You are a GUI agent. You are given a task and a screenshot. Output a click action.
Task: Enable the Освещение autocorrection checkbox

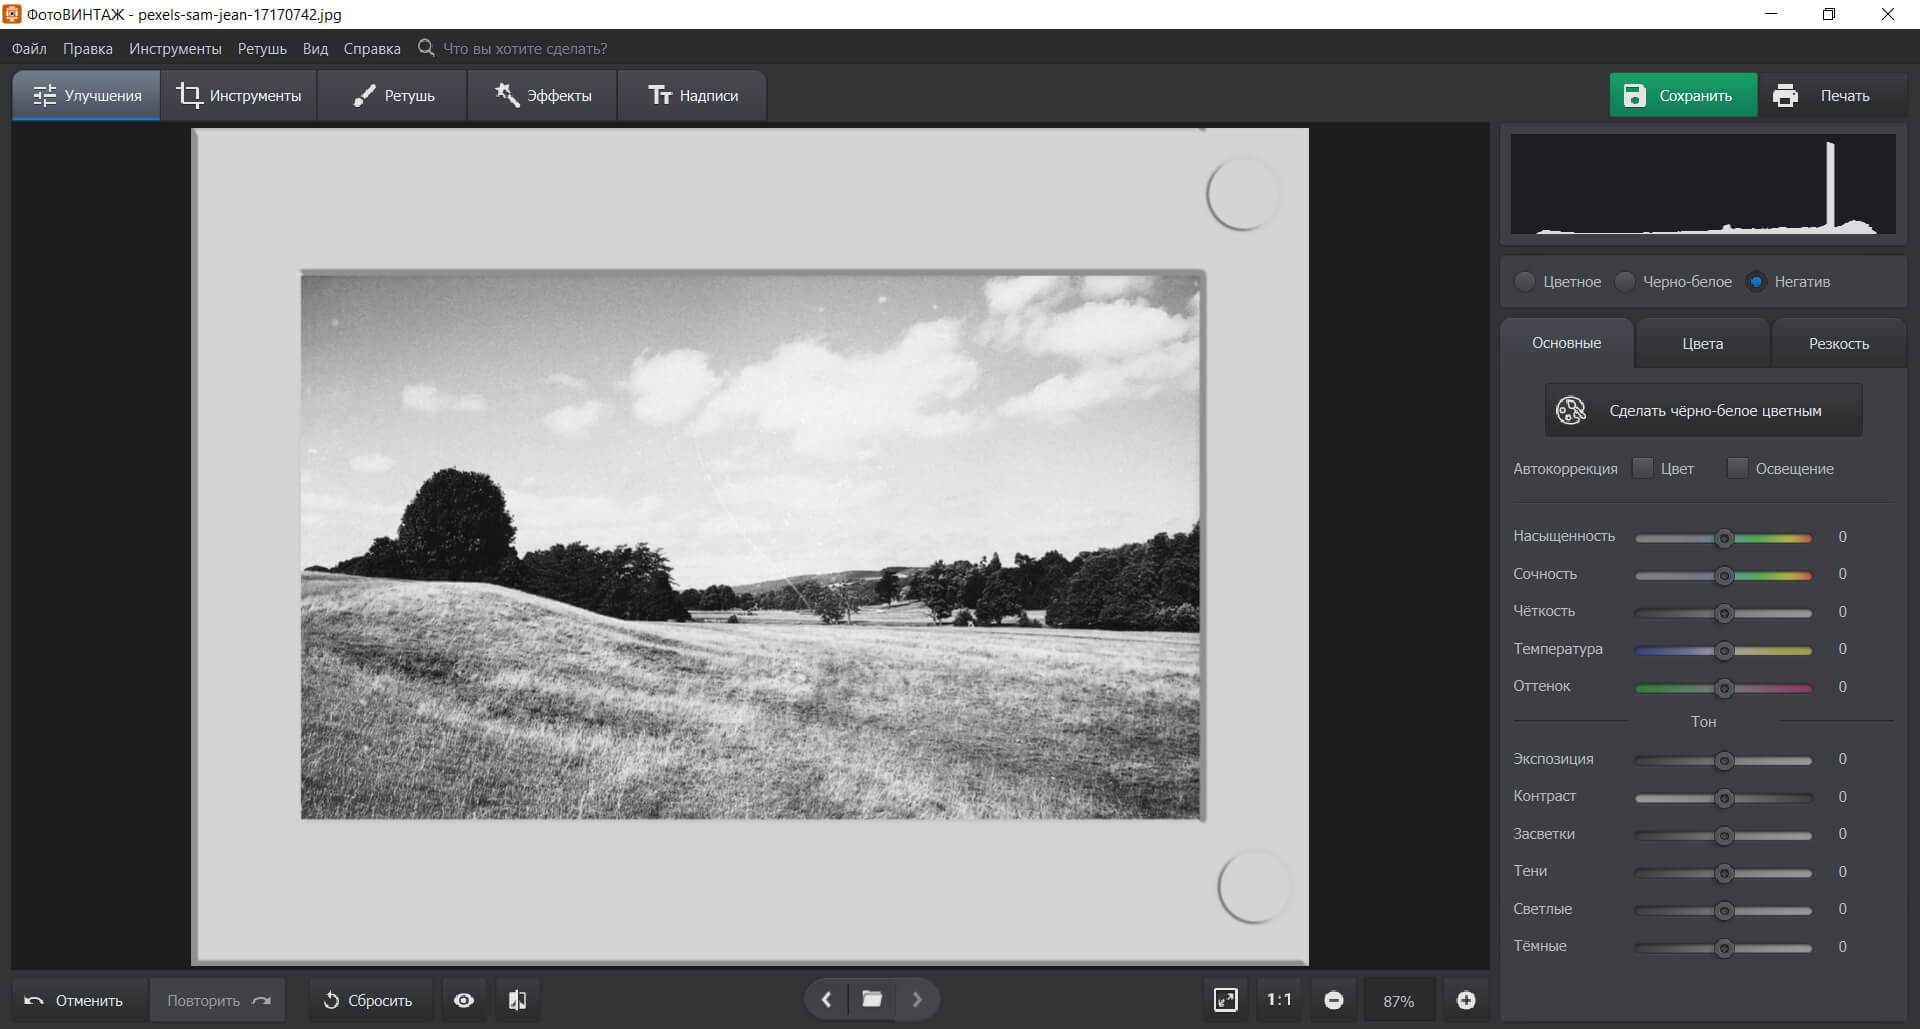(1738, 468)
